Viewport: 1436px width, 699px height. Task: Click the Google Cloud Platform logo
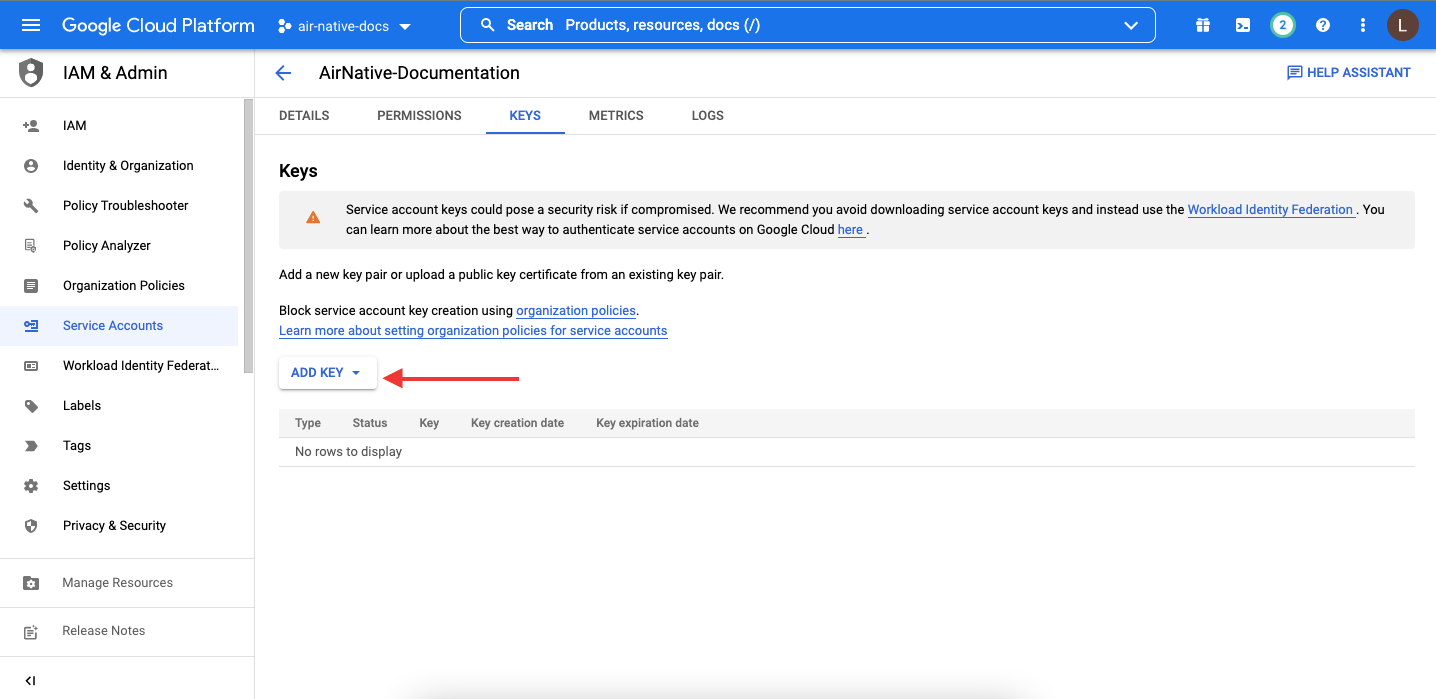(x=158, y=25)
